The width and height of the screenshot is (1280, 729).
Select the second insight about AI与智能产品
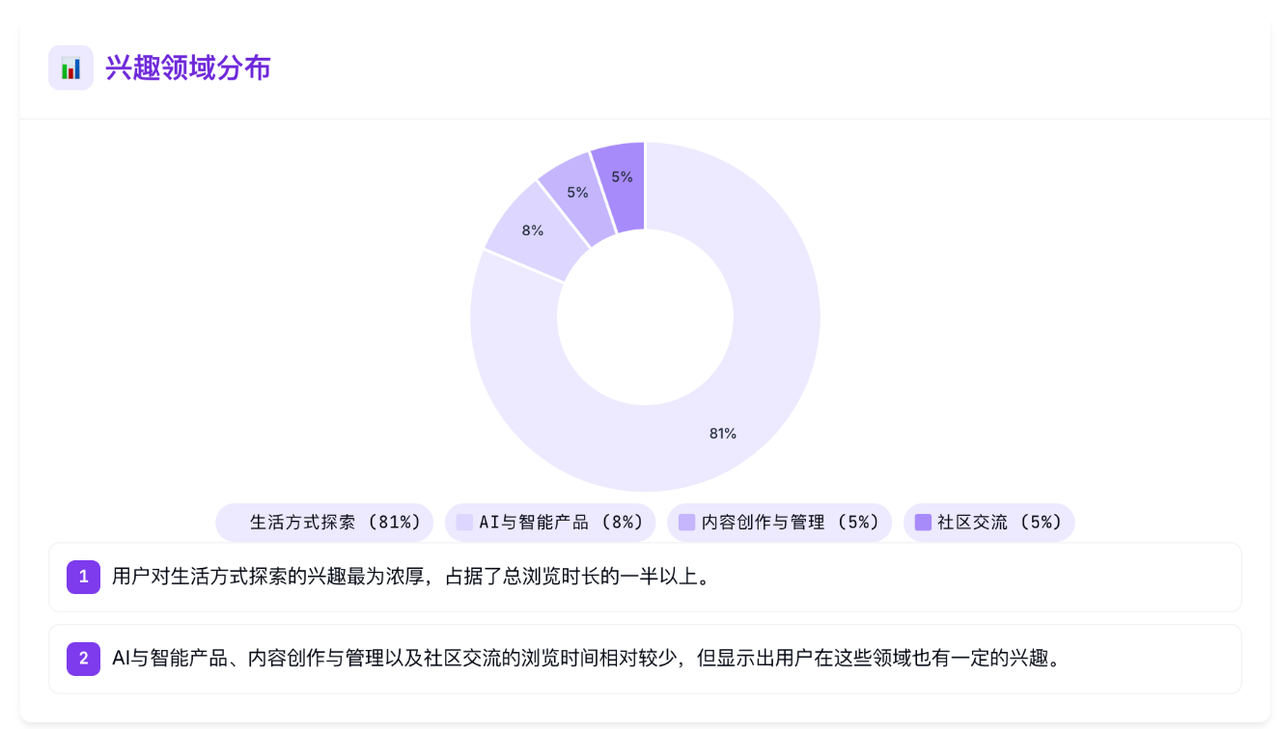645,659
